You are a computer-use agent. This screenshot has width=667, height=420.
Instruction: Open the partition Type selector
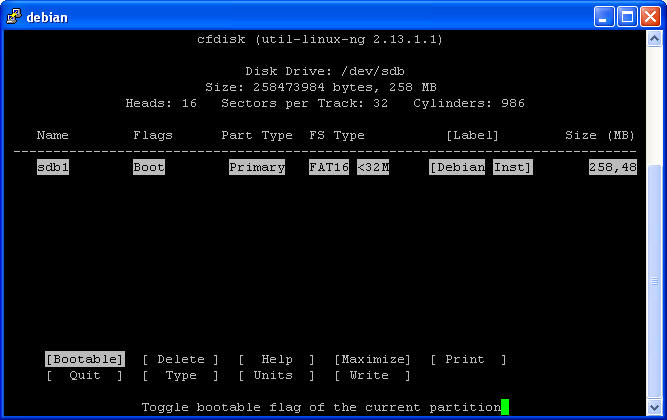pos(181,375)
